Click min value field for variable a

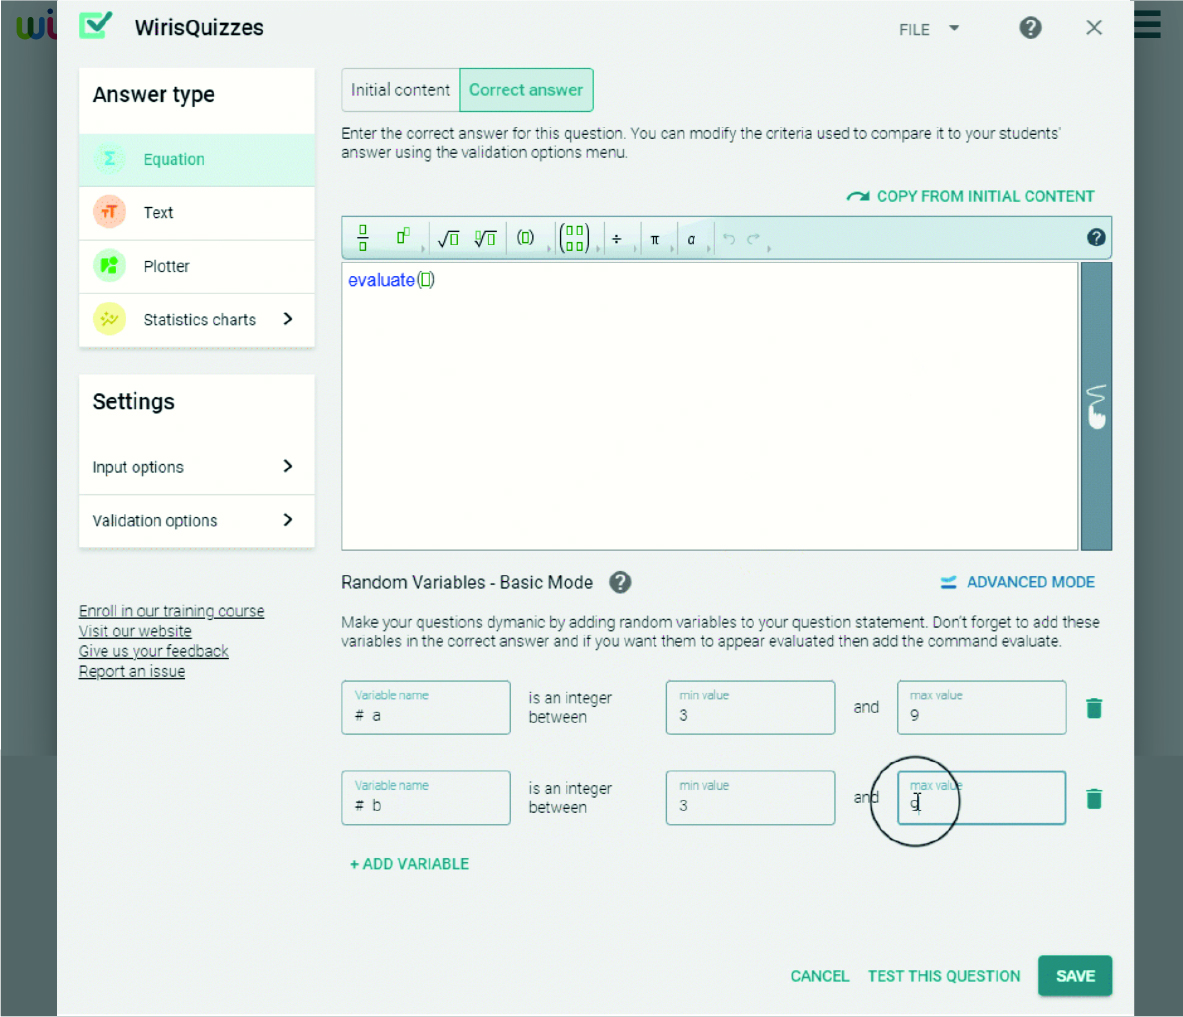pyautogui.click(x=750, y=708)
